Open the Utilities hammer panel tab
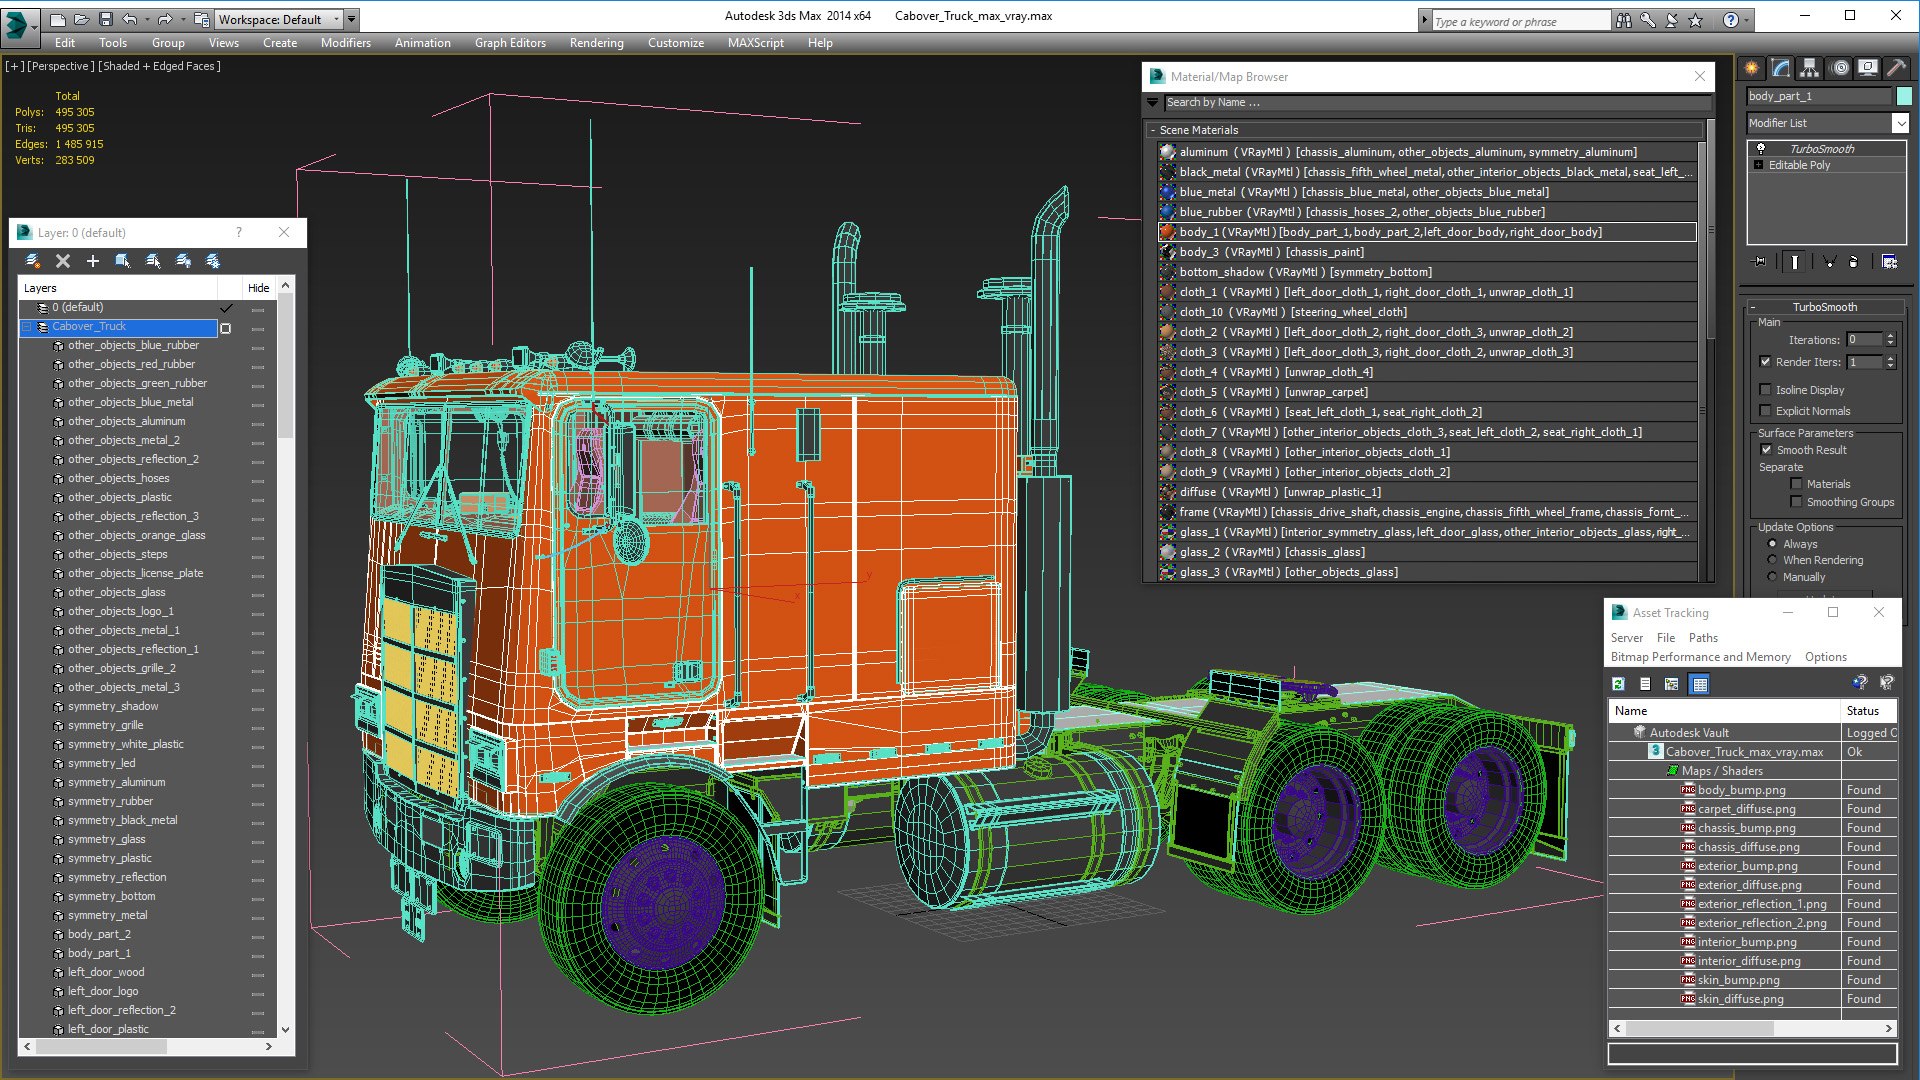 (1896, 68)
